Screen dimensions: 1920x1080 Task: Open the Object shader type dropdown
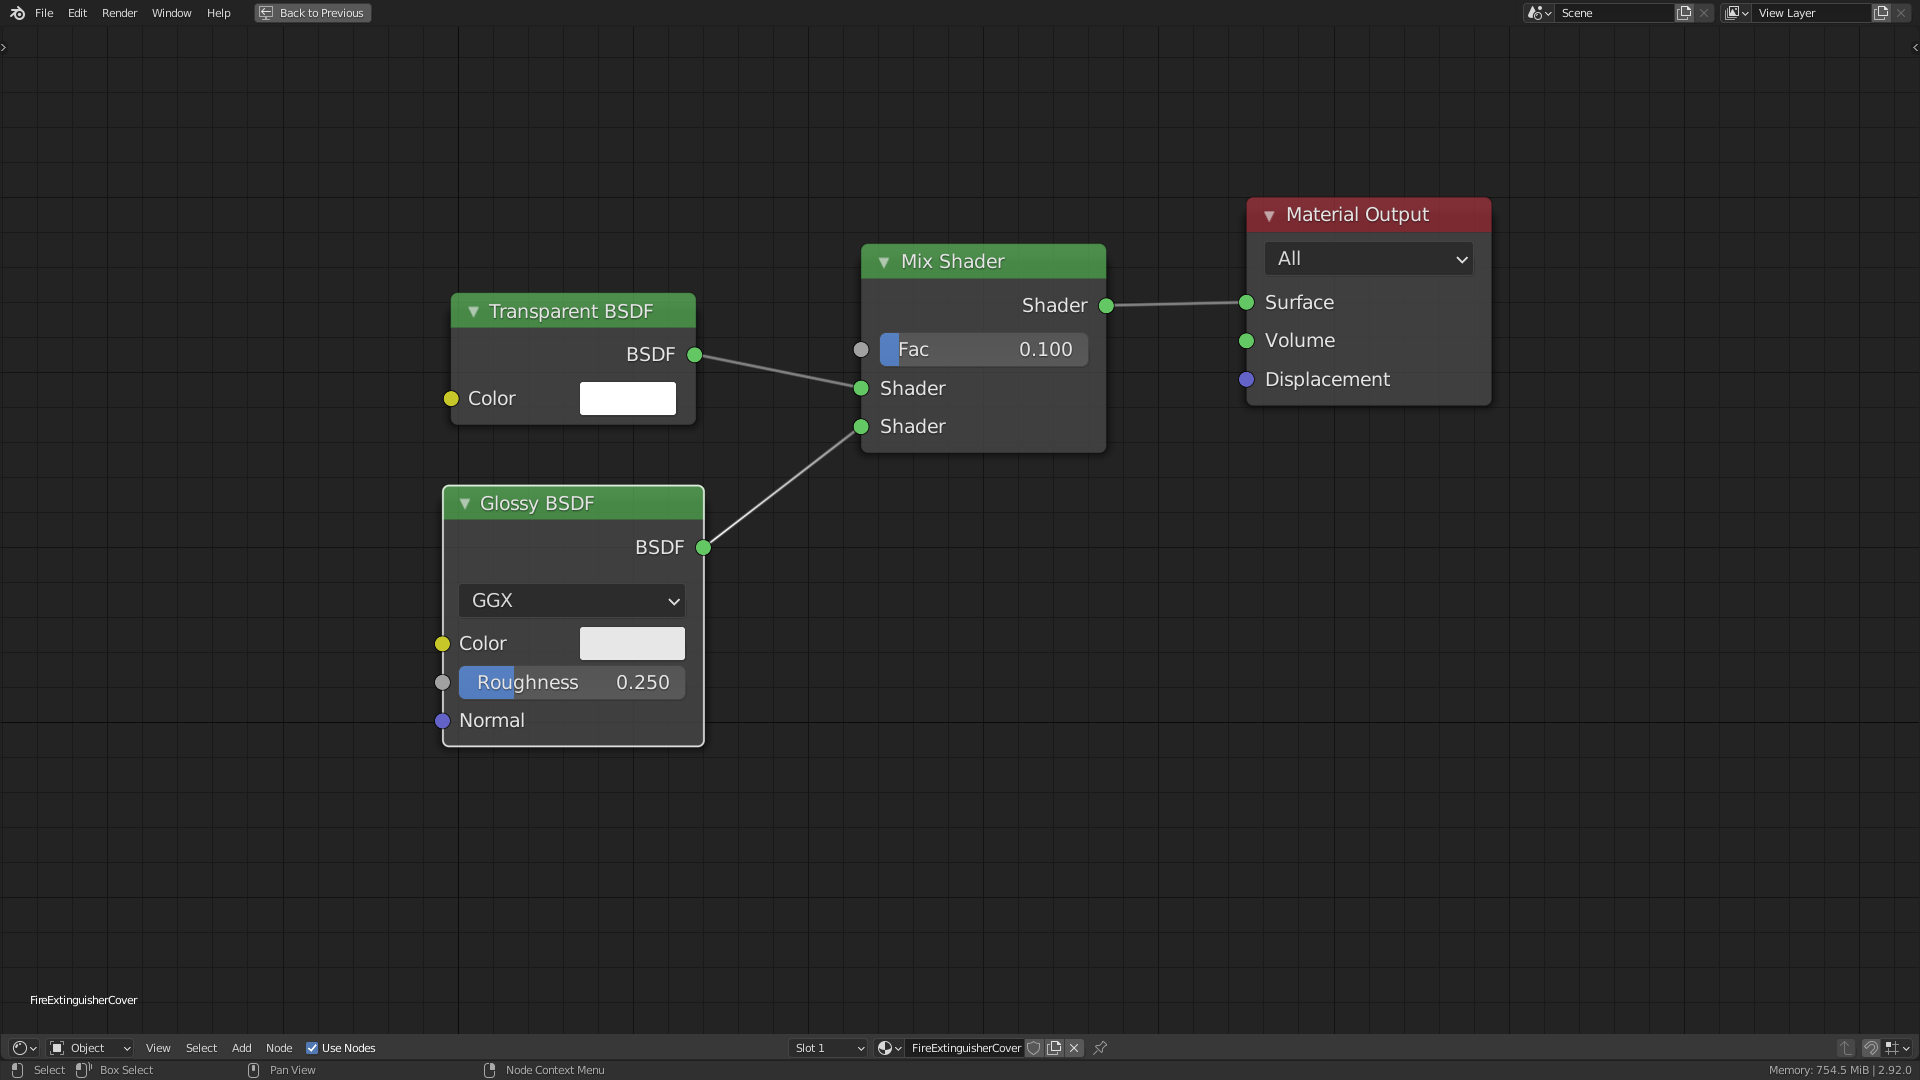91,1048
